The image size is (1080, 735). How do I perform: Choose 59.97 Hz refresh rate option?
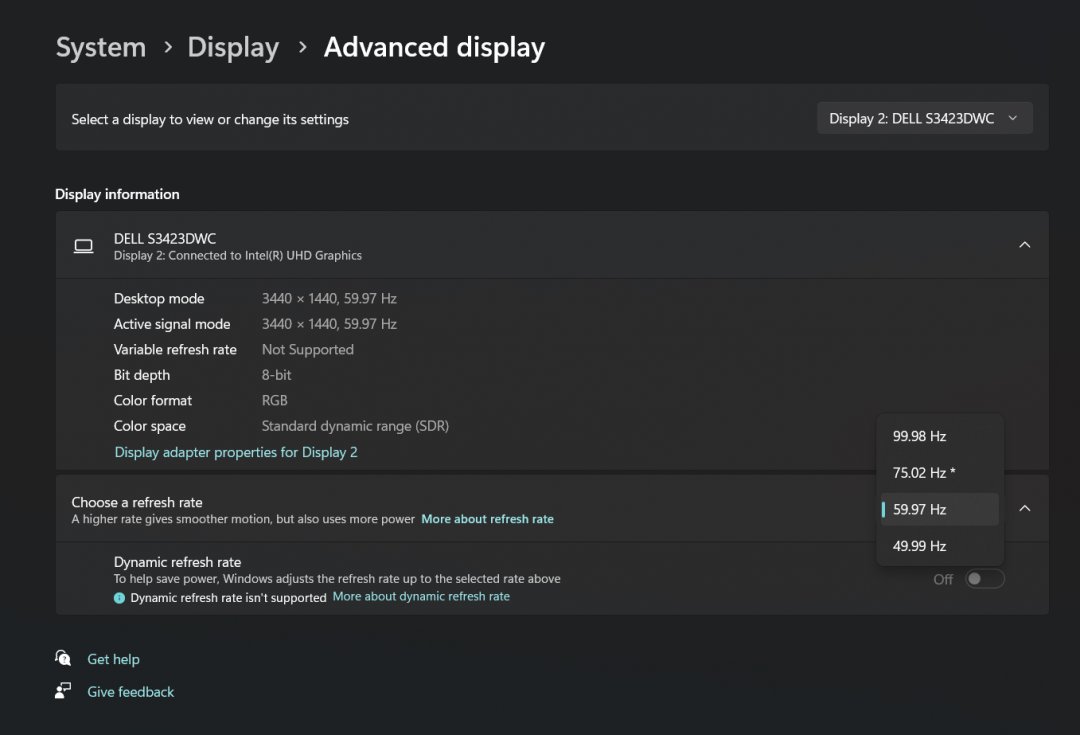tap(939, 509)
